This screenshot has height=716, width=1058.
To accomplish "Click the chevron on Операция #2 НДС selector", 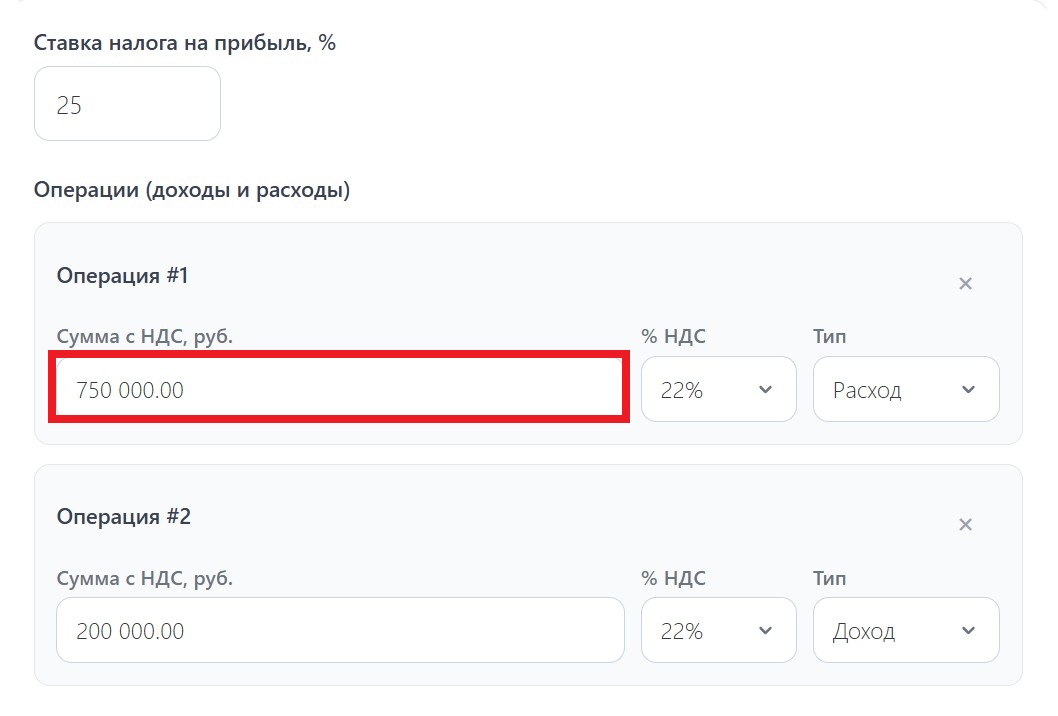I will point(765,630).
